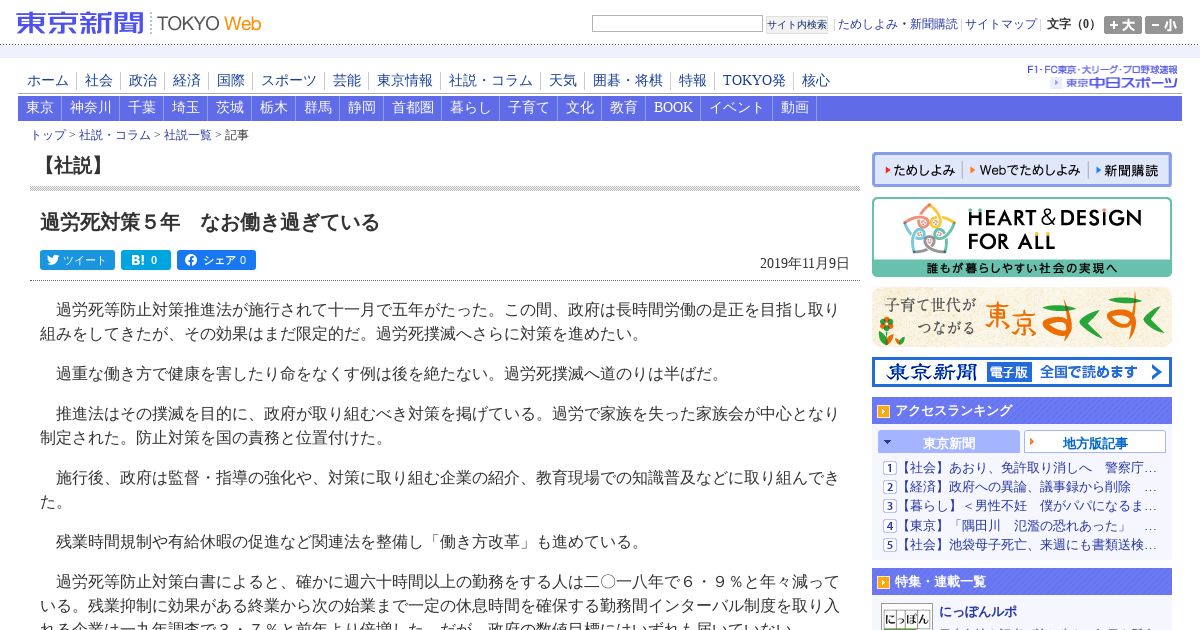Select 静岡 in the regional bar

point(362,108)
